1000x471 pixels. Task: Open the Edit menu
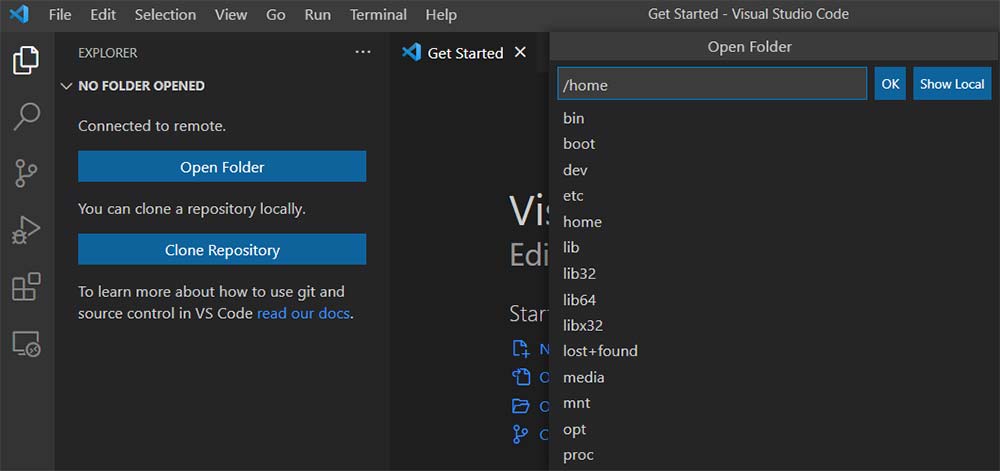103,14
